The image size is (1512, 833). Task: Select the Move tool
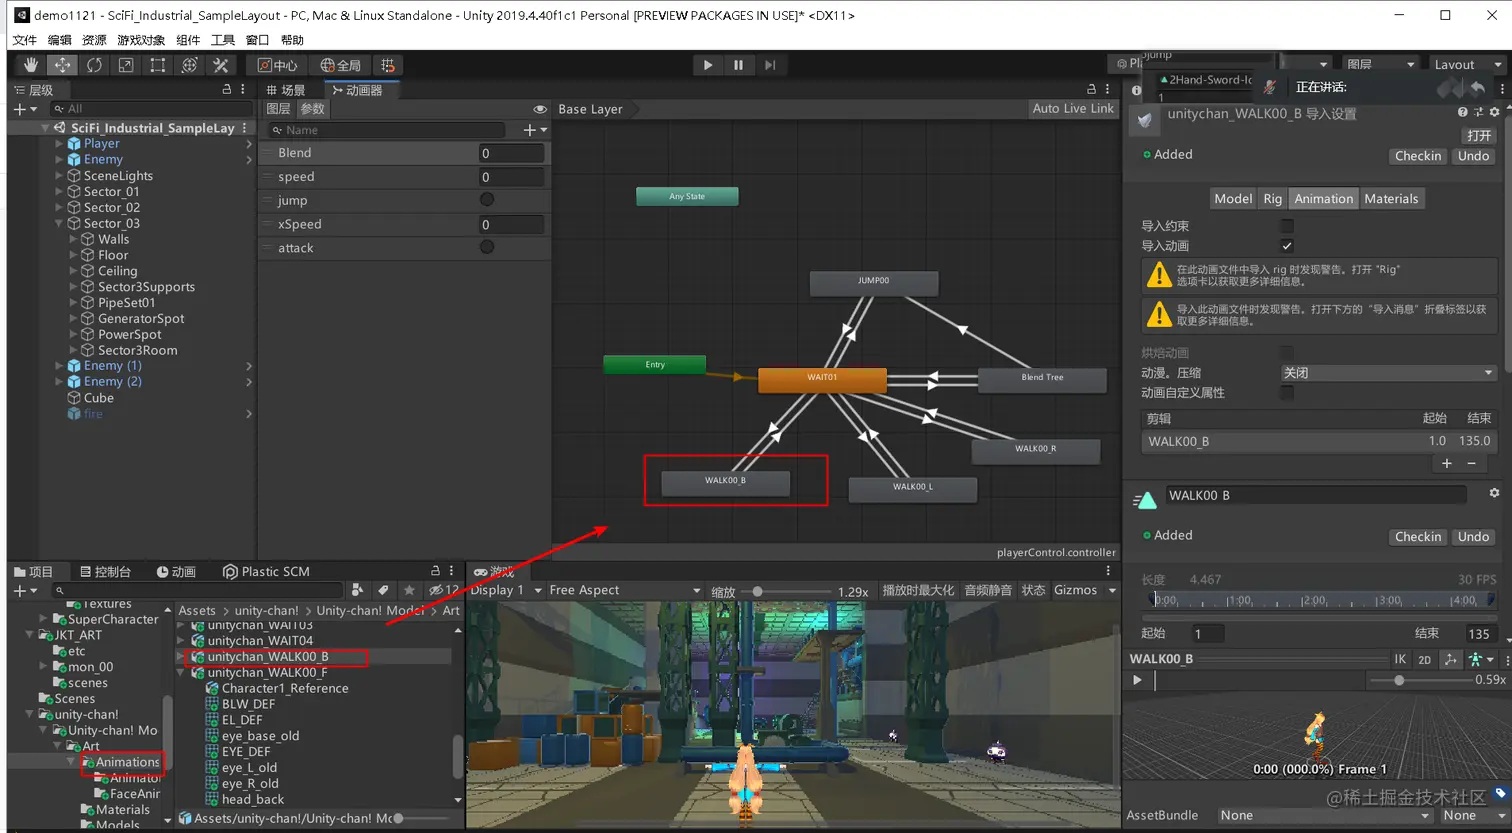62,65
